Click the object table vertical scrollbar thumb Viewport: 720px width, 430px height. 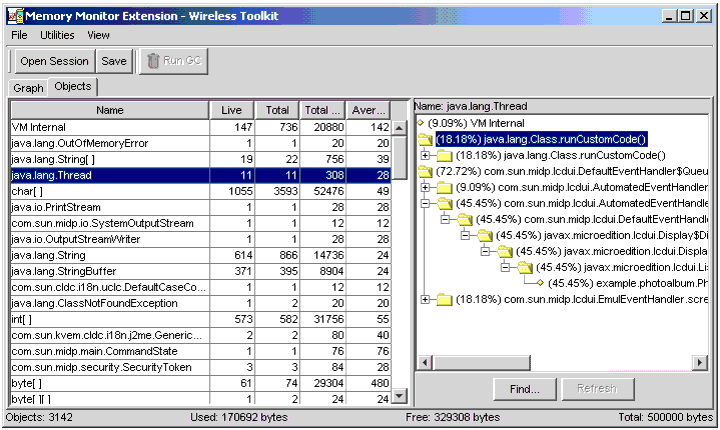tap(399, 158)
